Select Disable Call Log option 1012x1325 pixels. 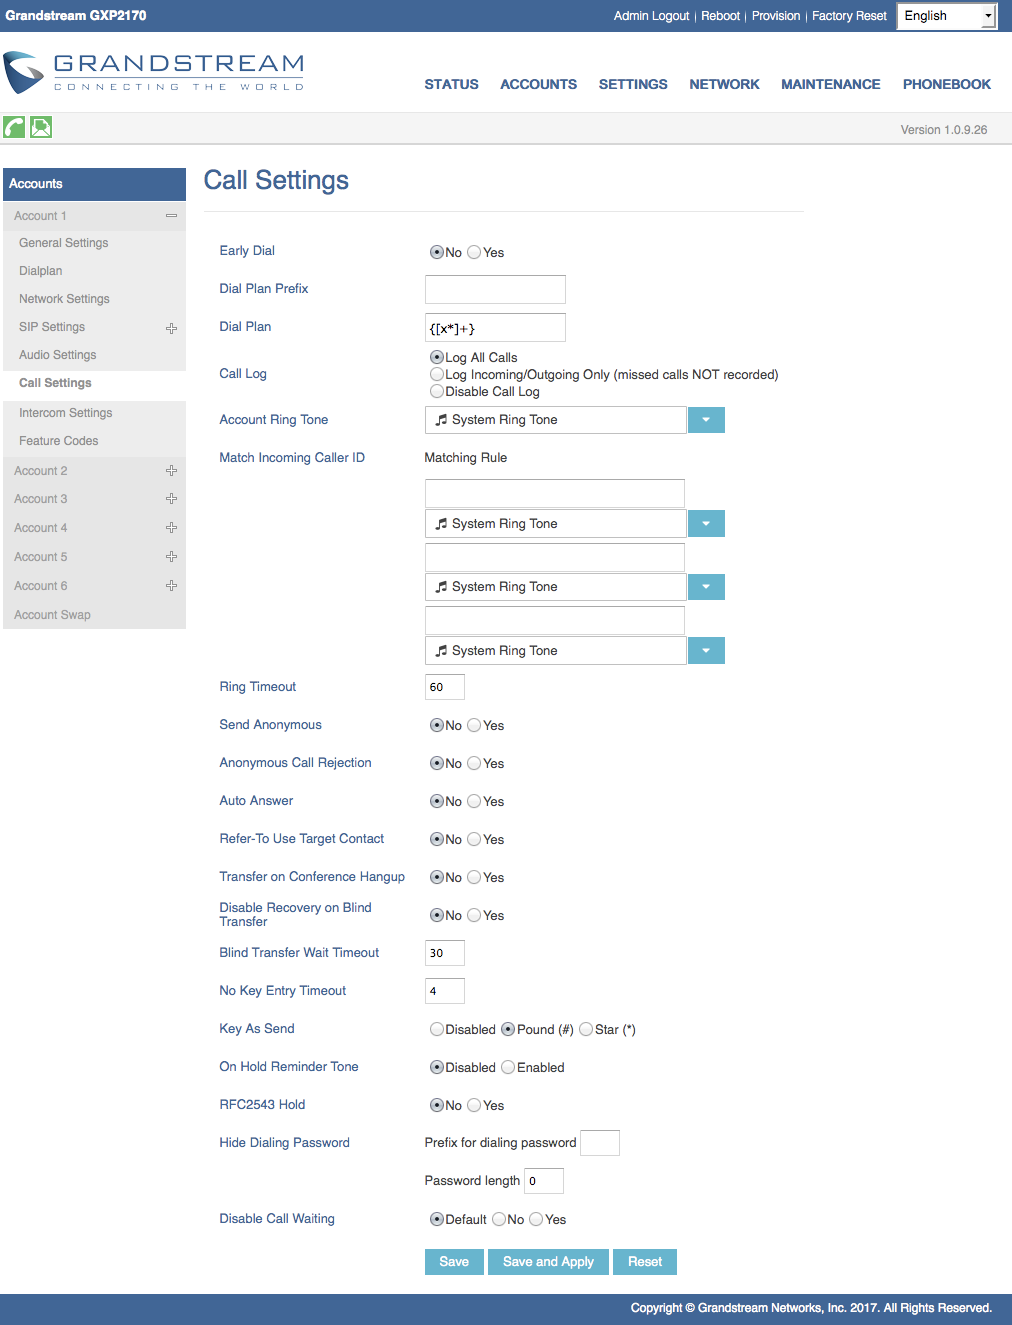click(437, 391)
